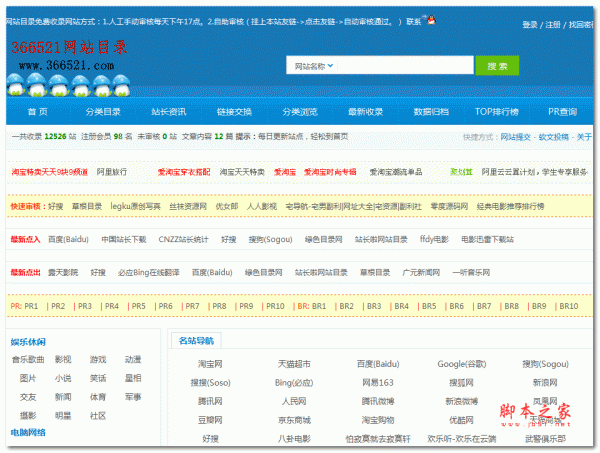Open 小说 subcategory
This screenshot has height=453, width=600.
(63, 378)
